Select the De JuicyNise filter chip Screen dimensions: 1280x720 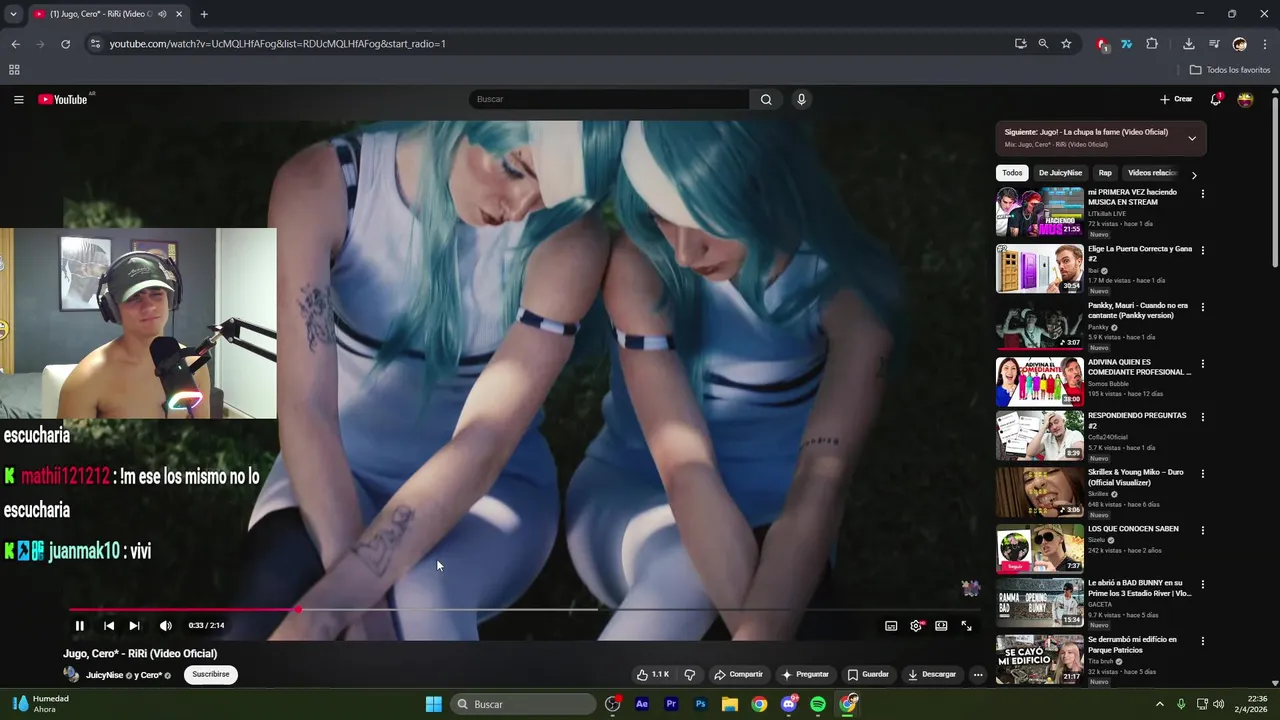[x=1060, y=173]
